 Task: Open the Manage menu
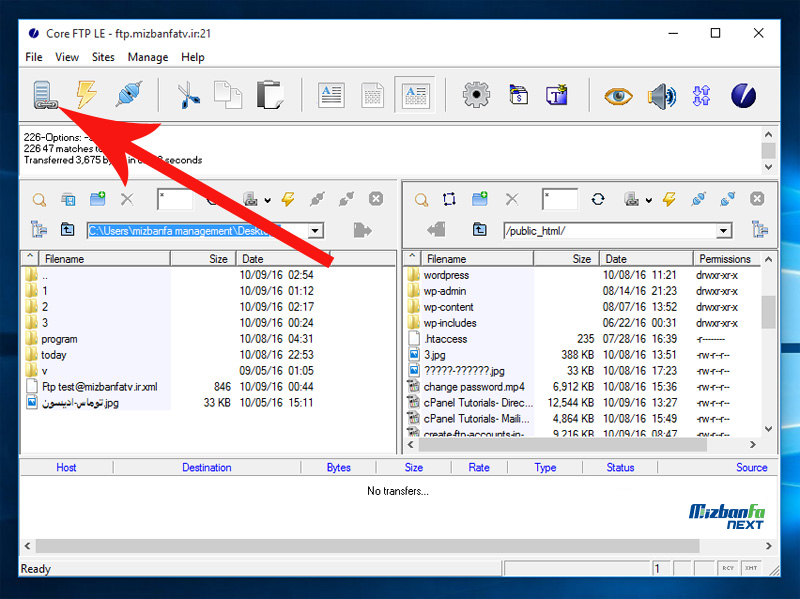[148, 57]
